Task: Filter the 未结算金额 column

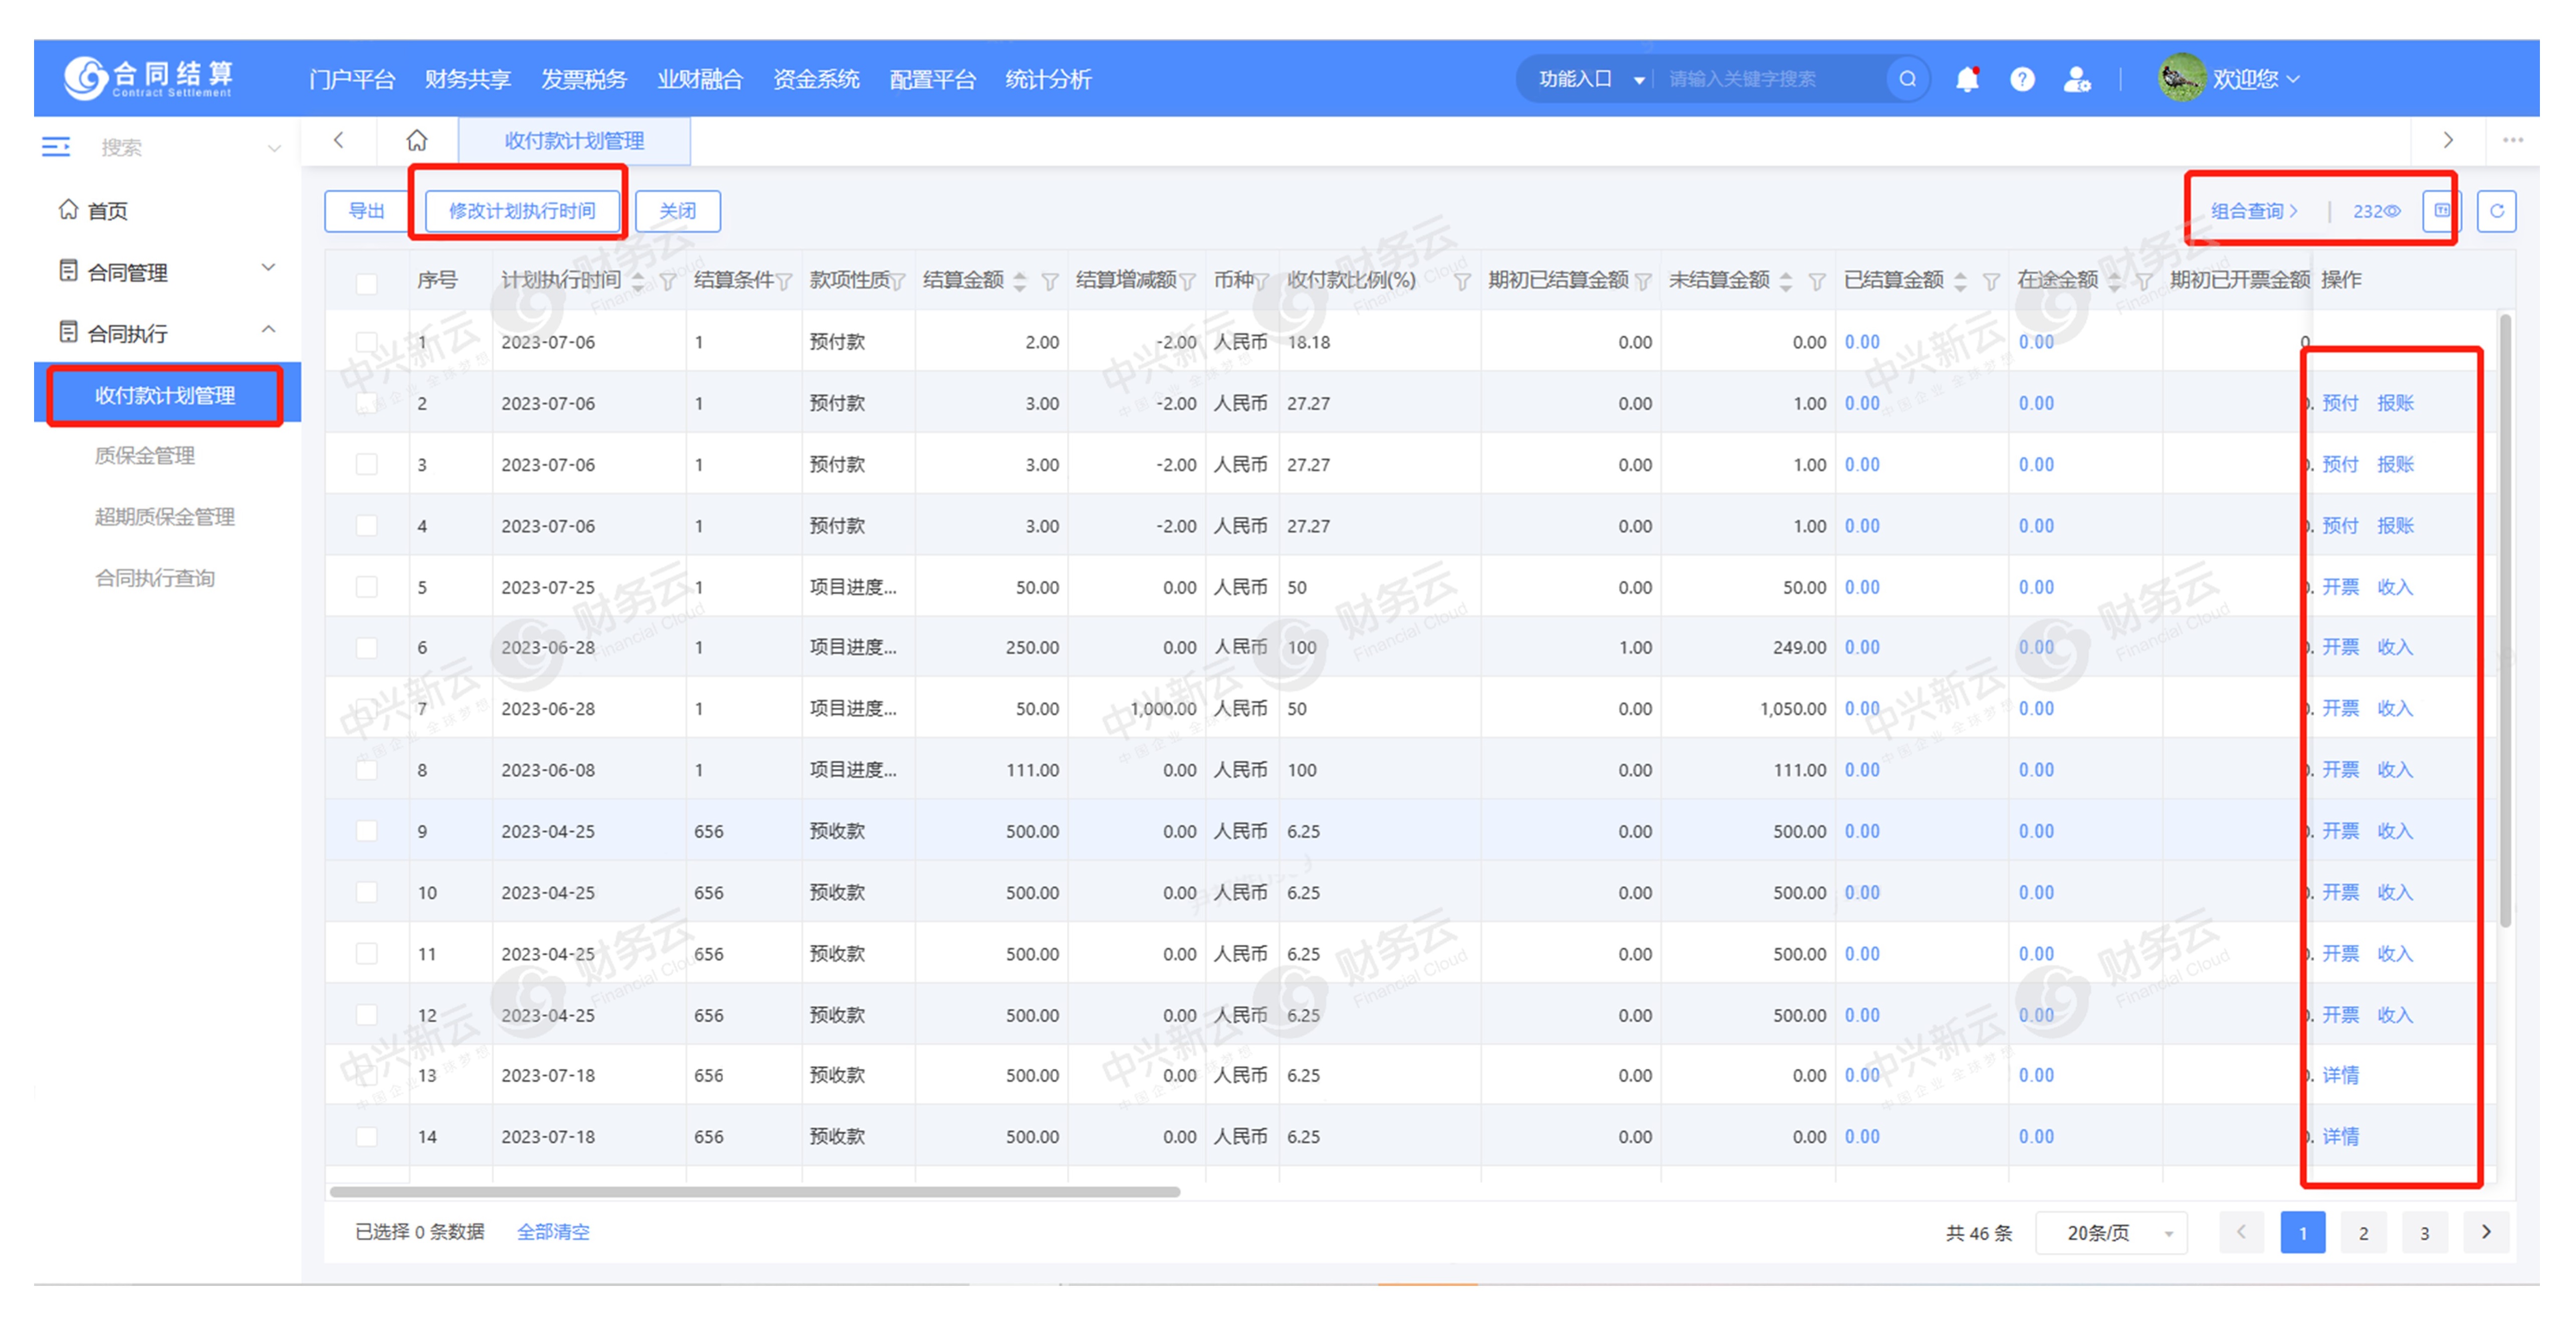Action: [x=1817, y=282]
